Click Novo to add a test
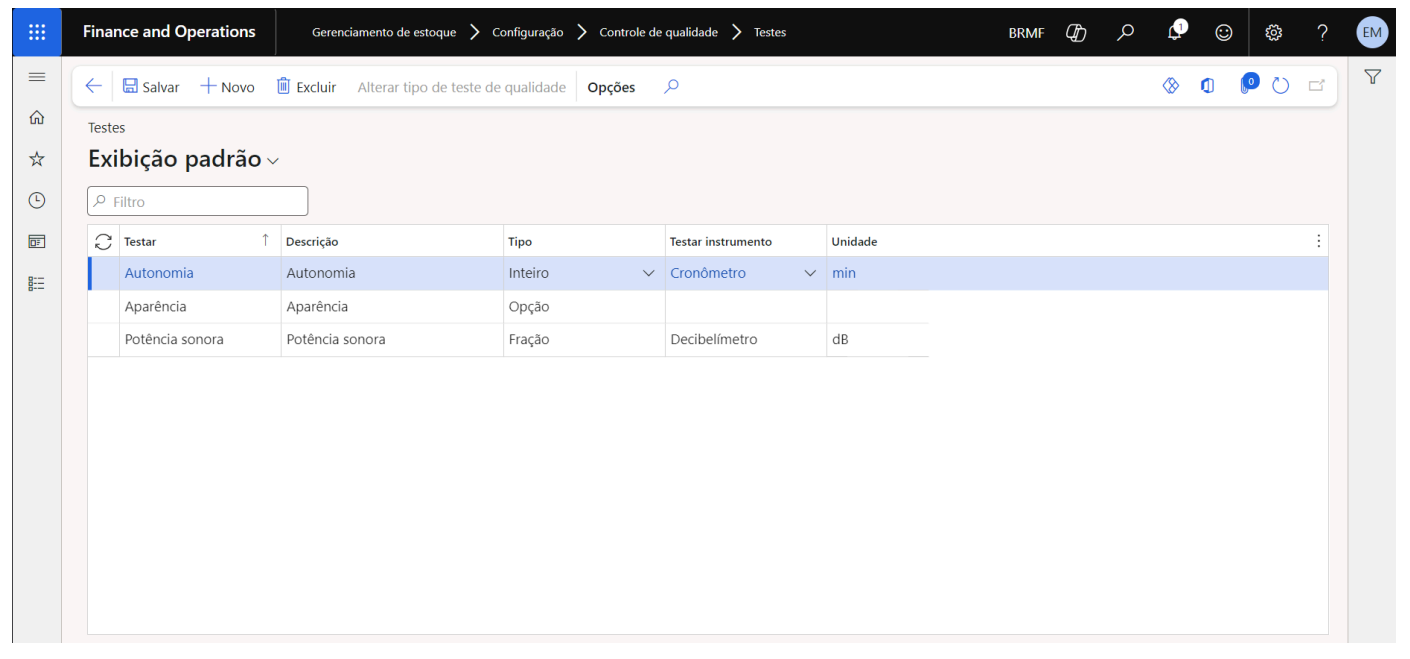The image size is (1410, 659). [x=227, y=87]
